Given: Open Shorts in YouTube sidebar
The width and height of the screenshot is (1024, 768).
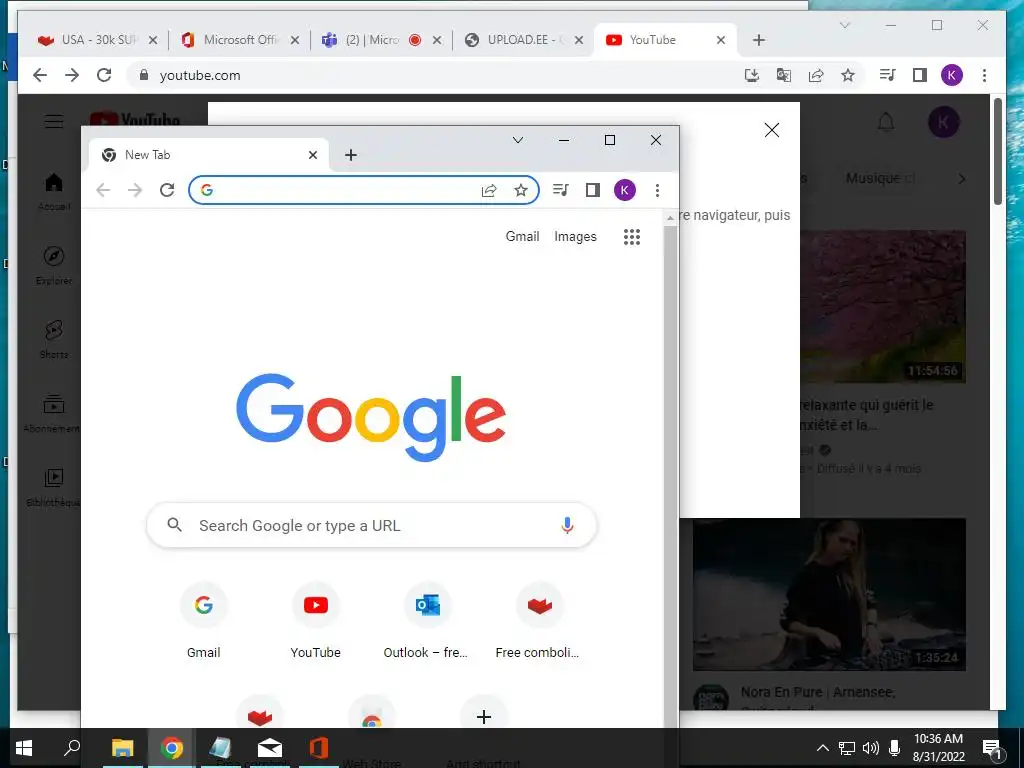Looking at the screenshot, I should (x=54, y=340).
